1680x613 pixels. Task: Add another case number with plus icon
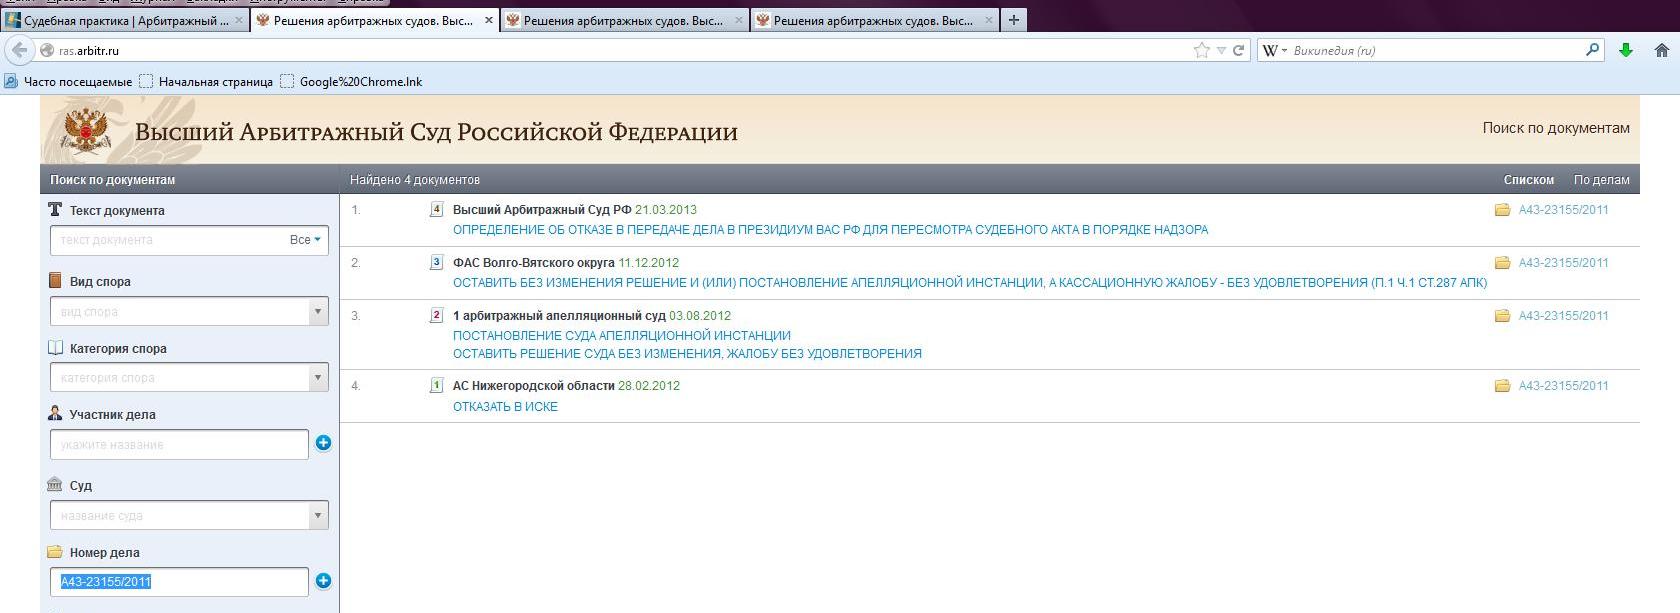click(323, 581)
